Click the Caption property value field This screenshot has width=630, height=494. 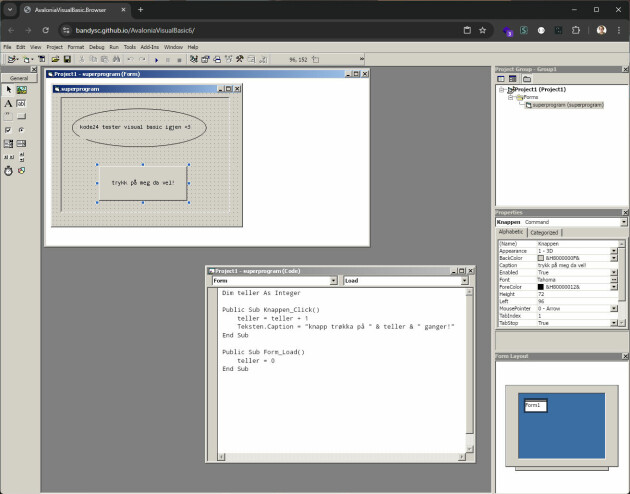578,265
